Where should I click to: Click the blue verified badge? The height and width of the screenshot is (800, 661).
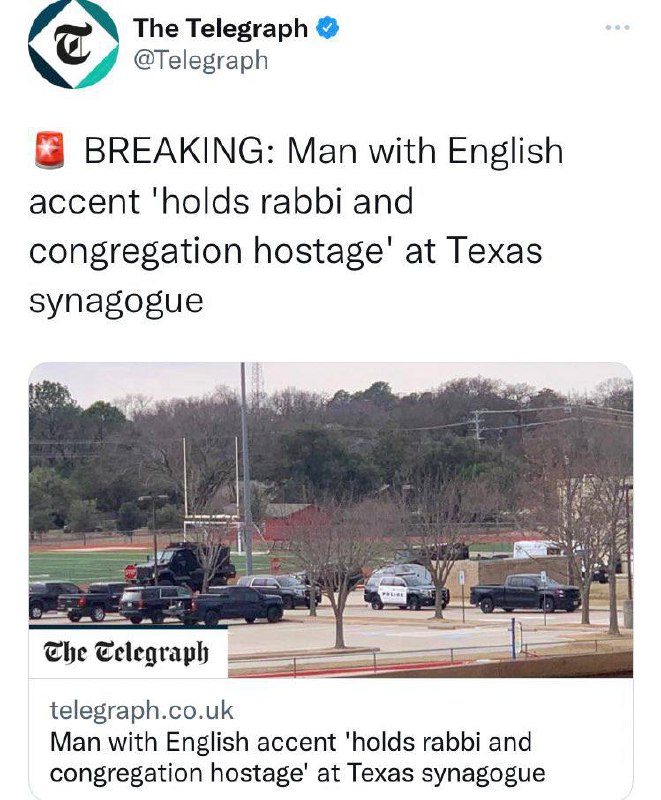328,28
